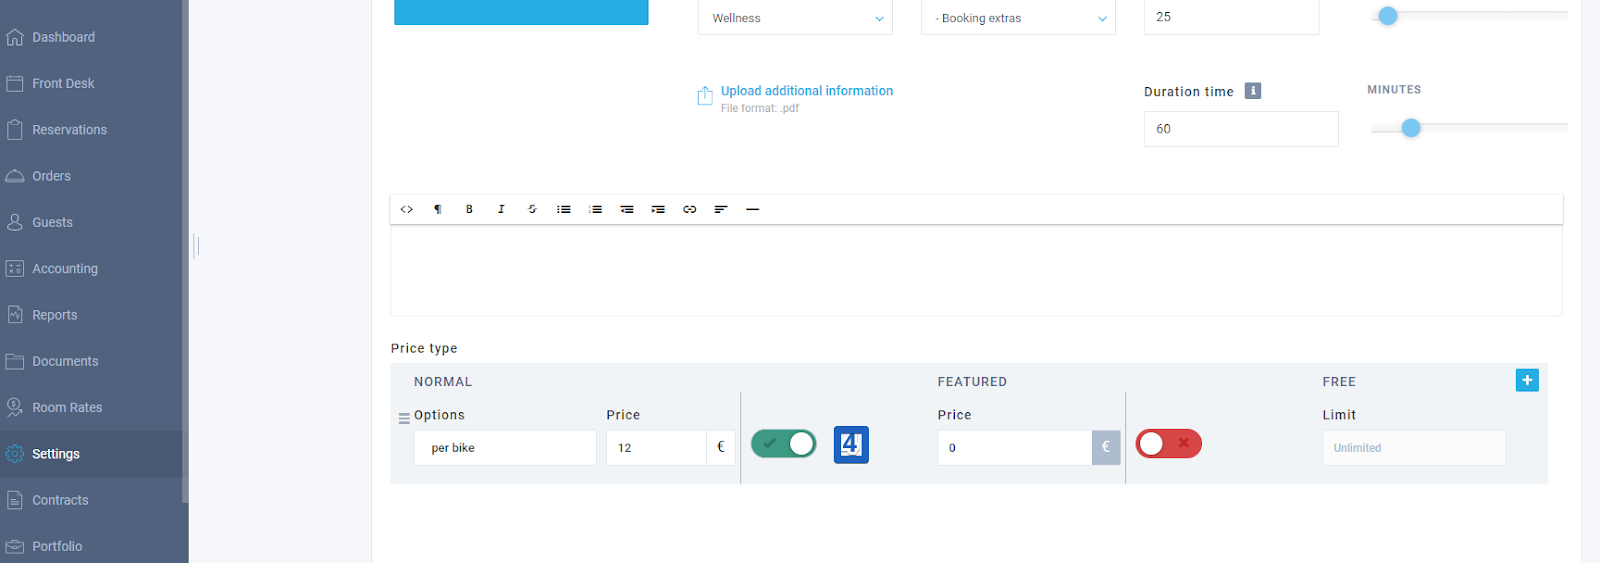Viewport: 1600px width, 563px height.
Task: Open the Dashboard section
Action: 63,37
